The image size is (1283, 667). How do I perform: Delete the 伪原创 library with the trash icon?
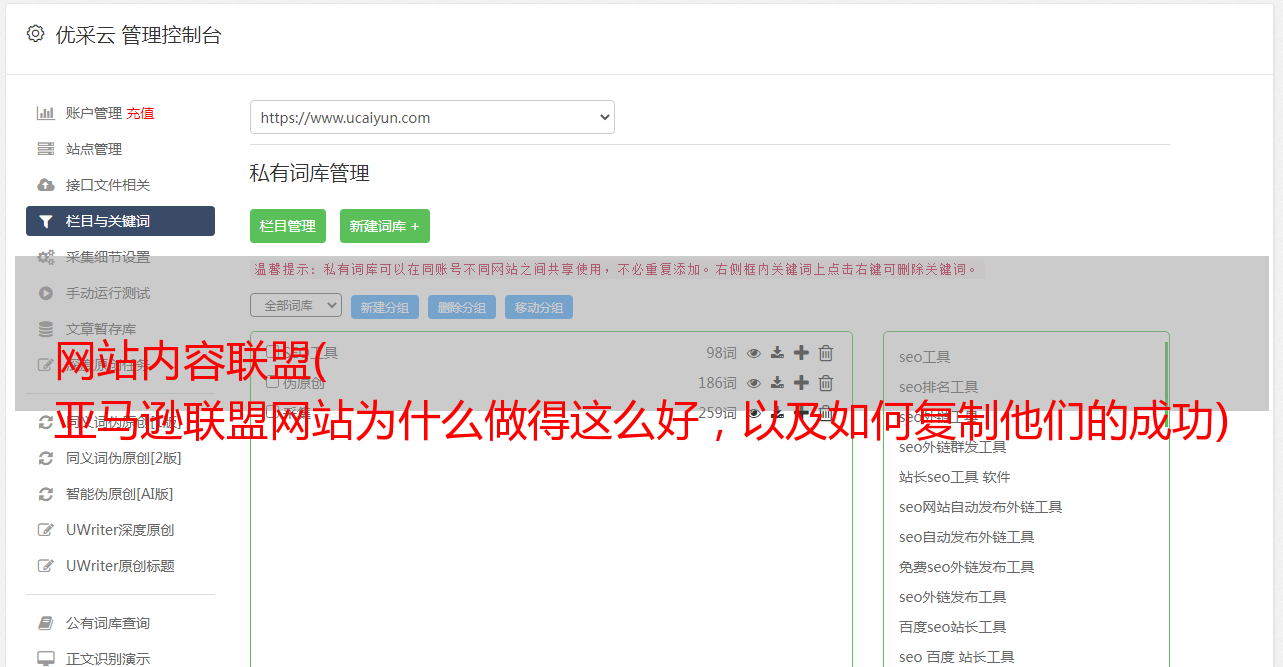(826, 383)
